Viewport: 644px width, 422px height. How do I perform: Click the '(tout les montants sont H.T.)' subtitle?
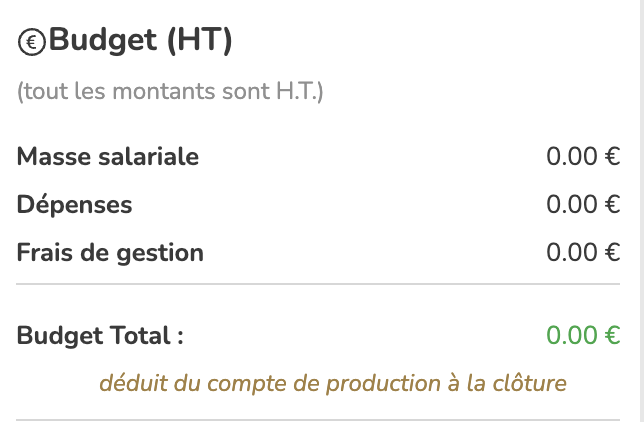[x=170, y=92]
